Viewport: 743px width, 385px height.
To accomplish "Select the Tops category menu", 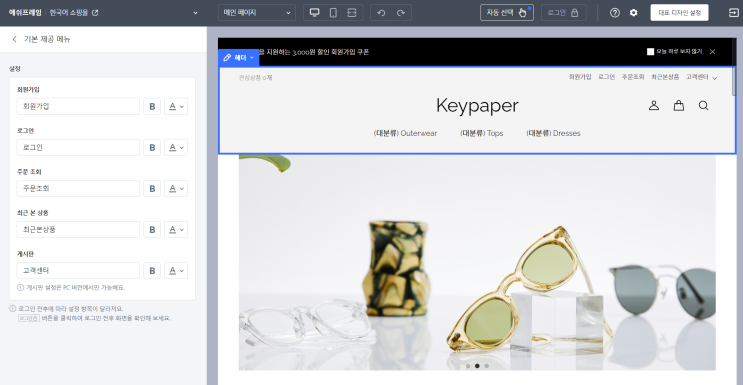I will (x=481, y=133).
